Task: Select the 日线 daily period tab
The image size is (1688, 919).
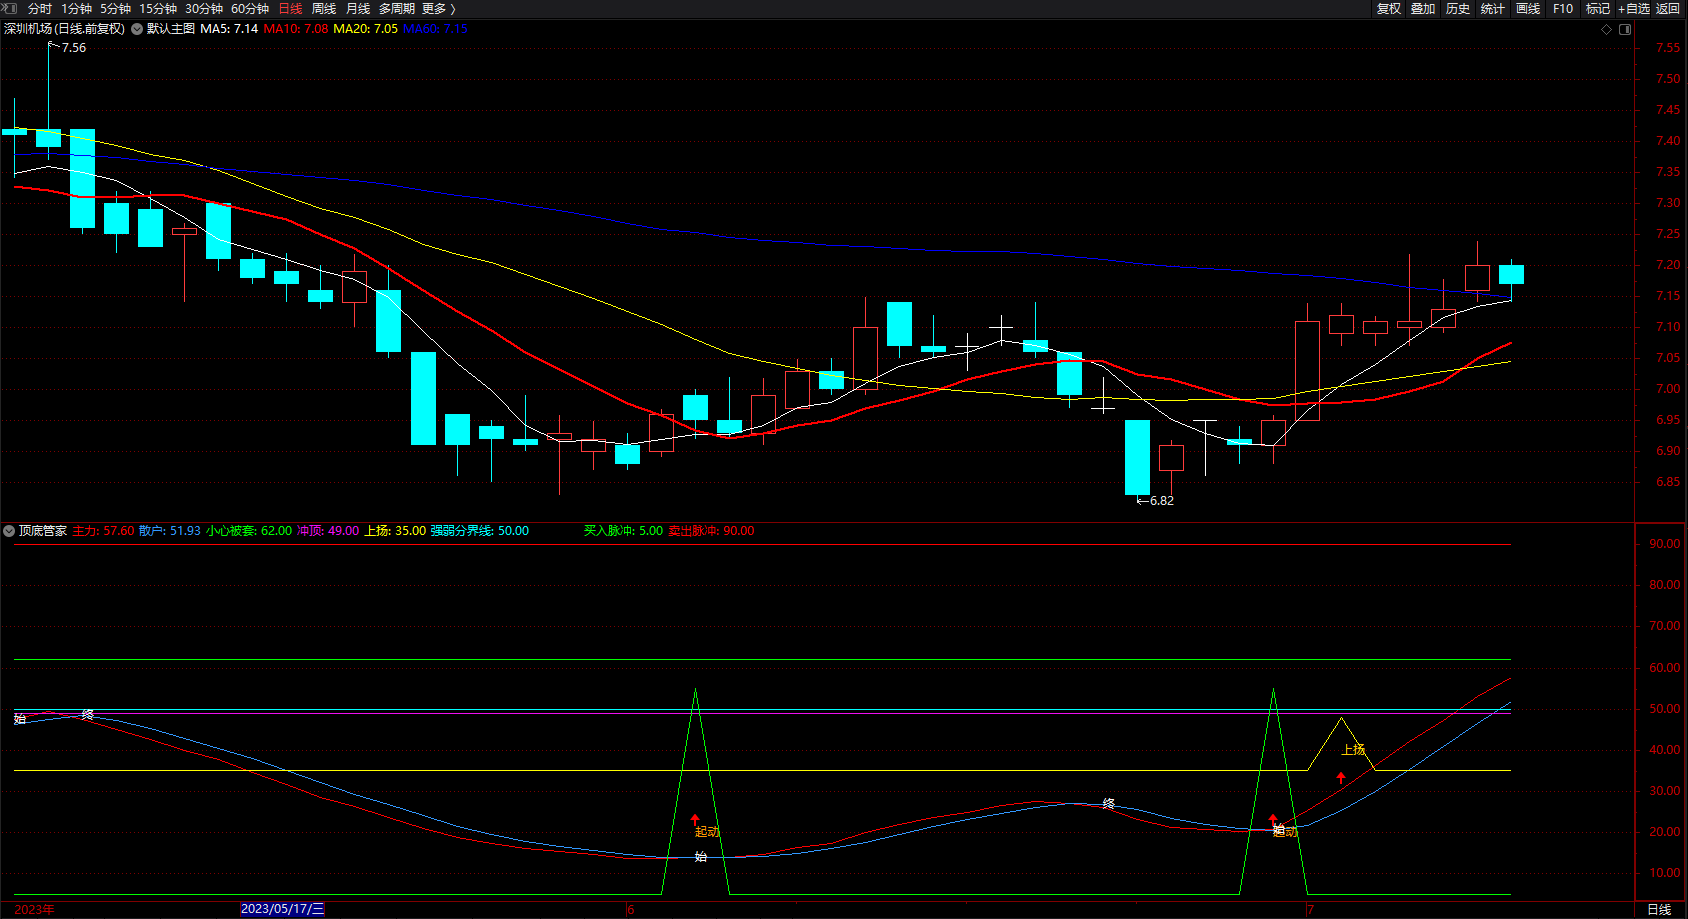Action: tap(290, 9)
